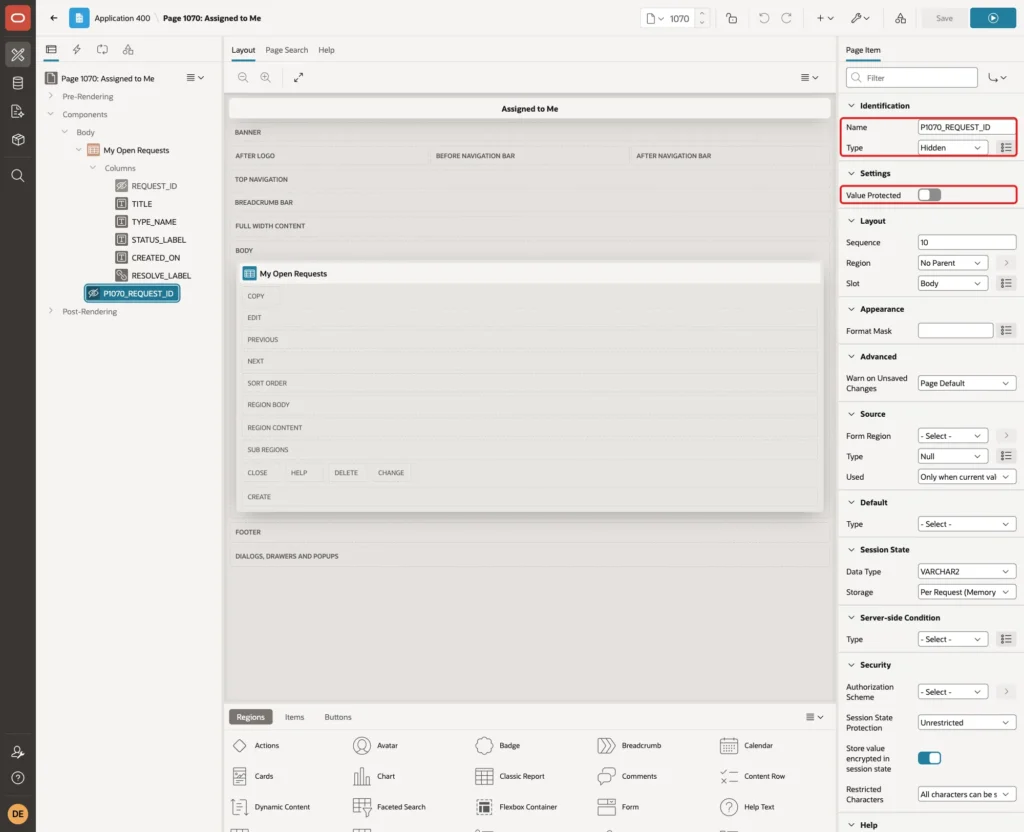The width and height of the screenshot is (1024, 832).
Task: Click the Save button
Action: point(944,18)
